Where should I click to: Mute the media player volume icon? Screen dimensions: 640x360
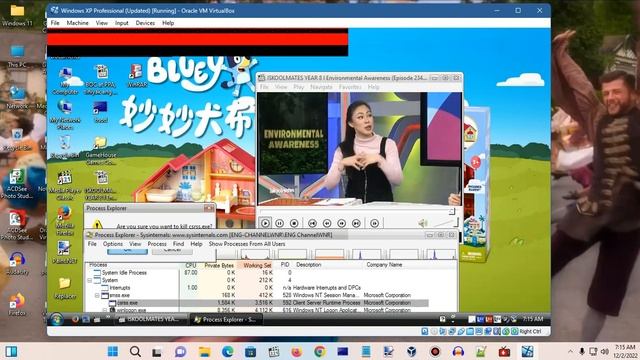coord(423,223)
